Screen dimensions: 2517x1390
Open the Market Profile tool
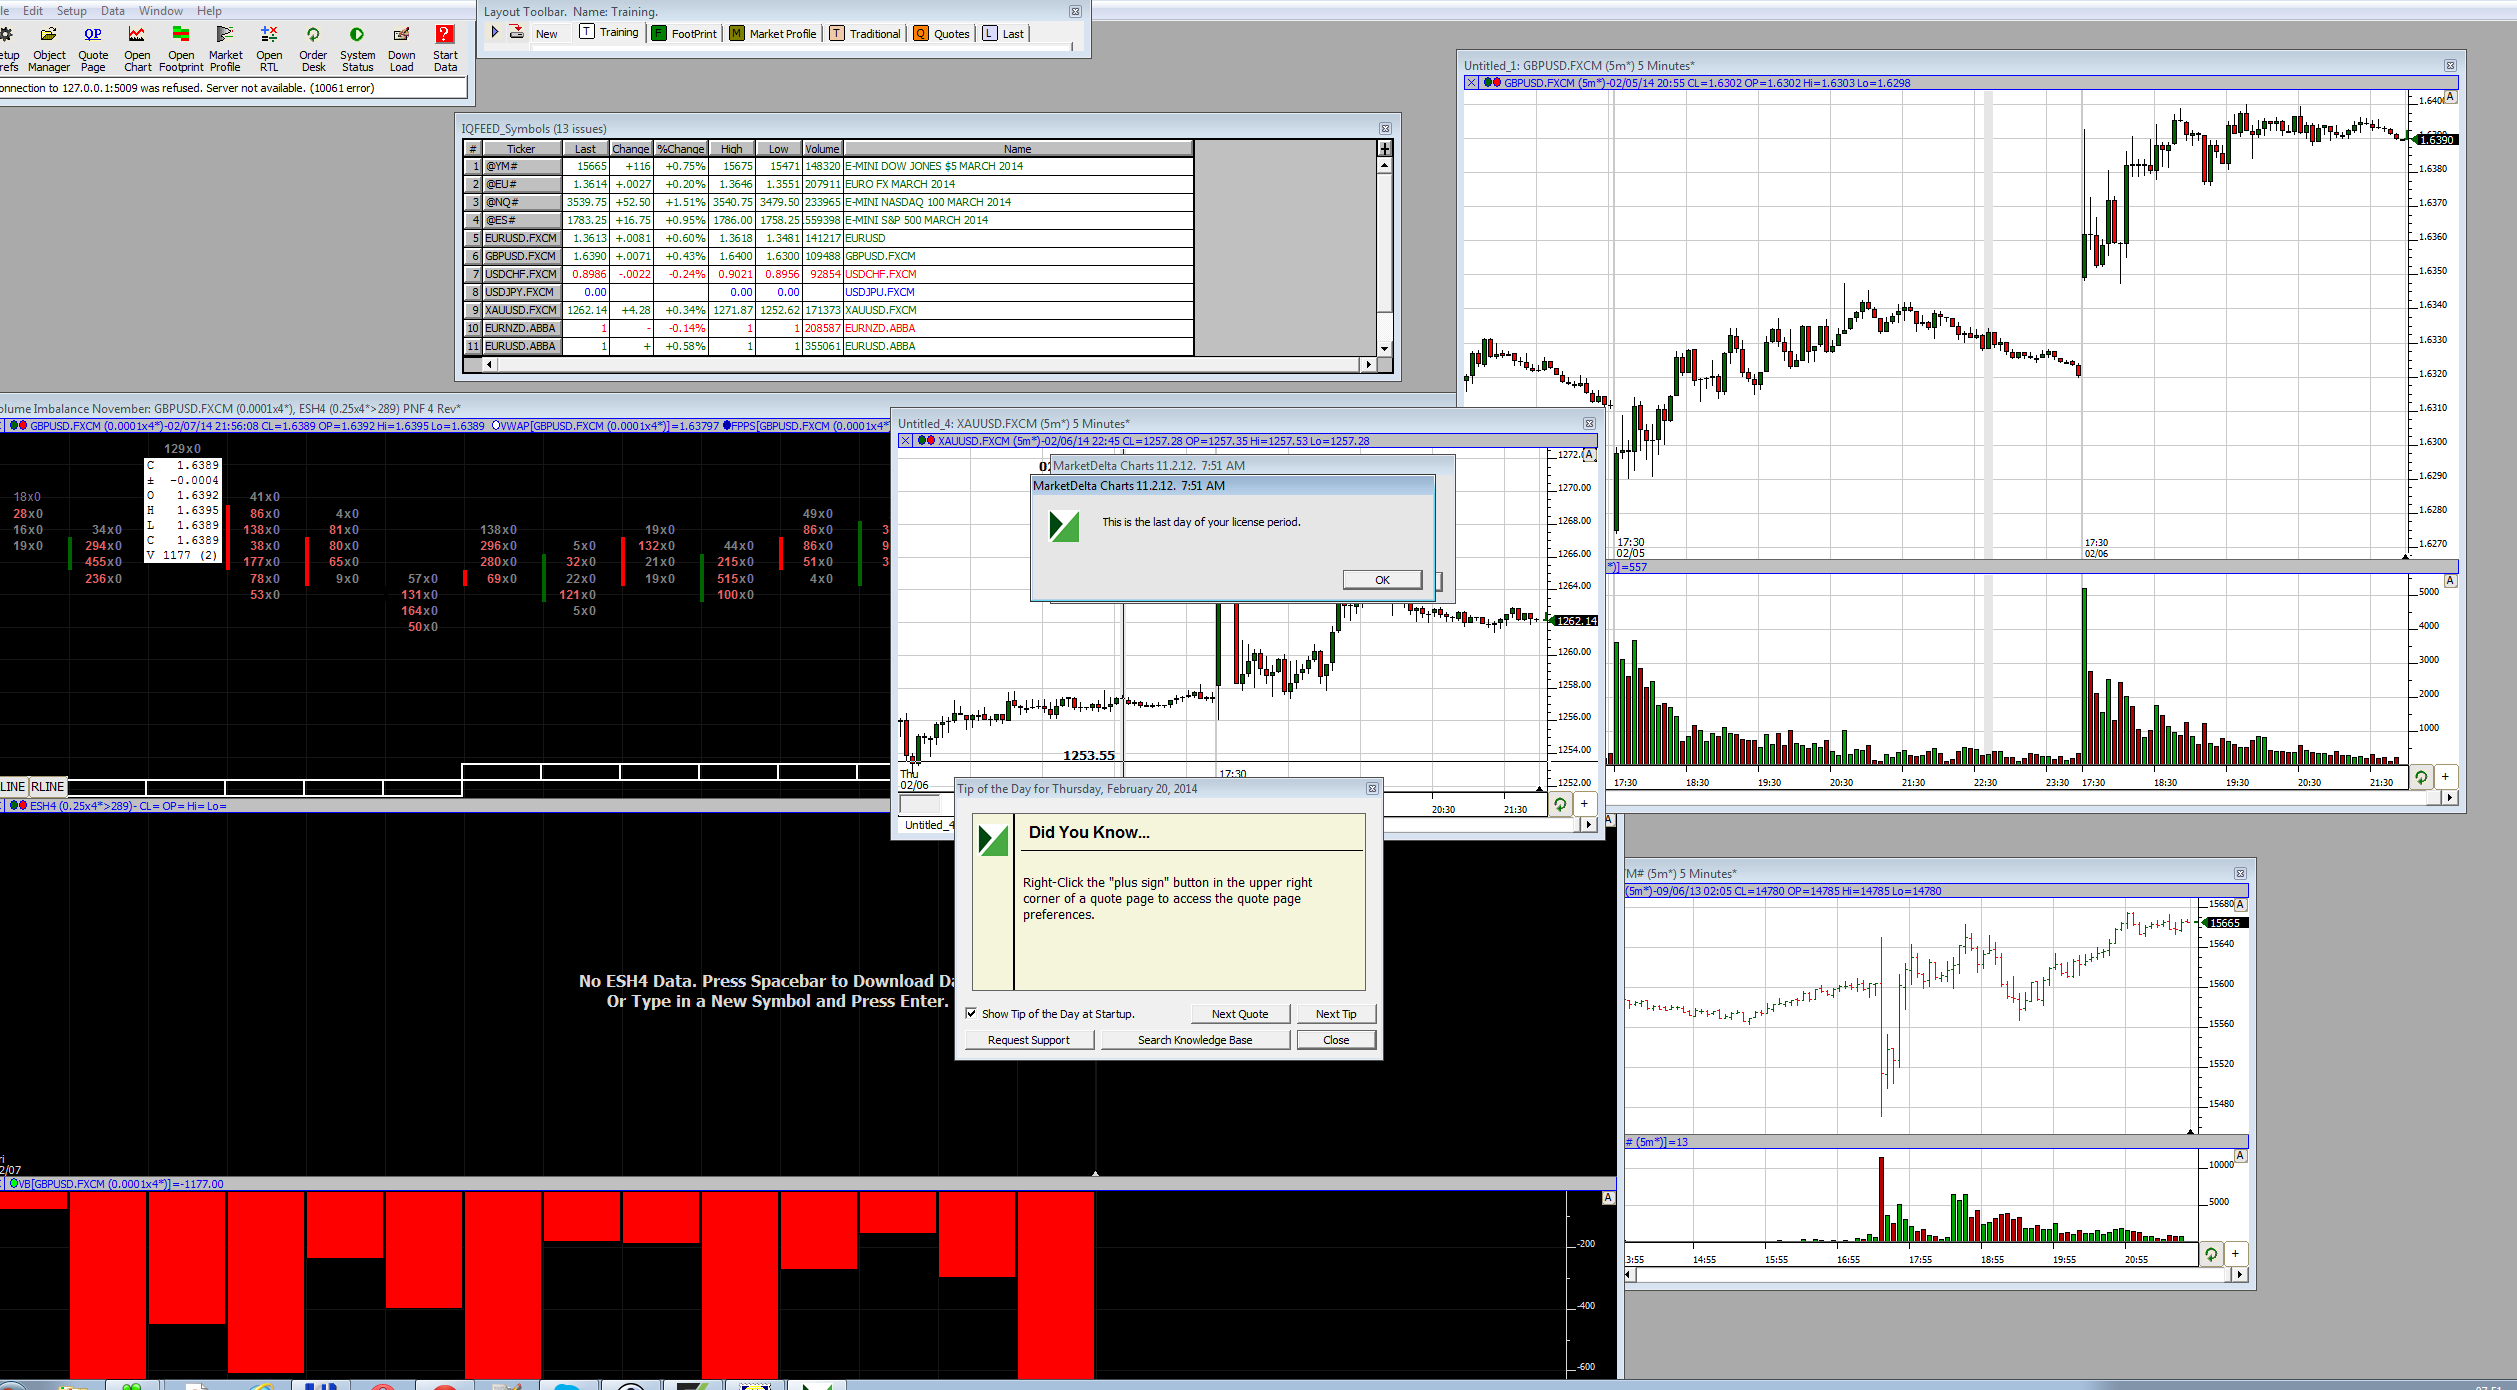click(225, 47)
